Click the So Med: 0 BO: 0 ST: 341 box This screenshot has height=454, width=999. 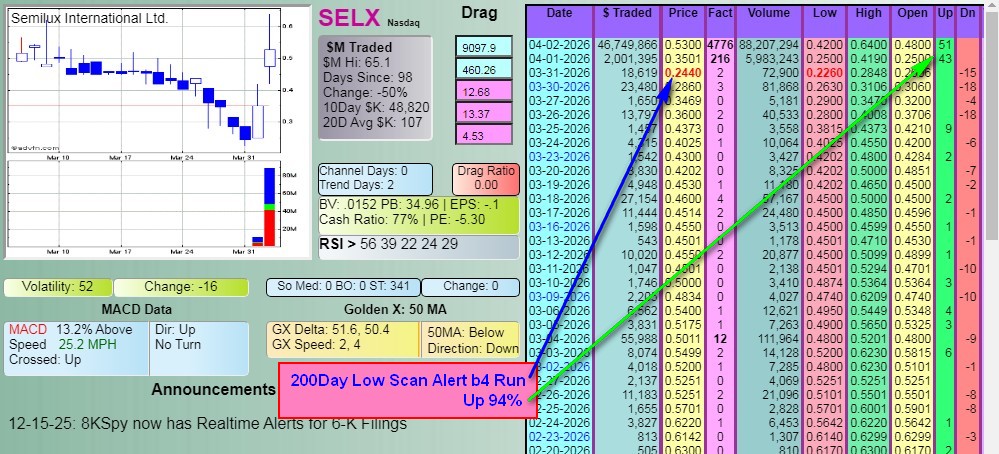point(343,287)
